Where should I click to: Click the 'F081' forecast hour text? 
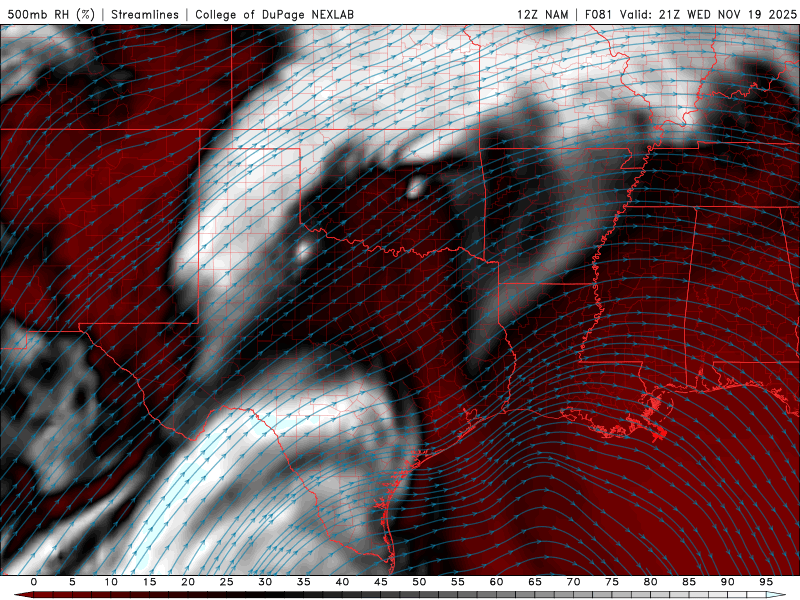[599, 14]
